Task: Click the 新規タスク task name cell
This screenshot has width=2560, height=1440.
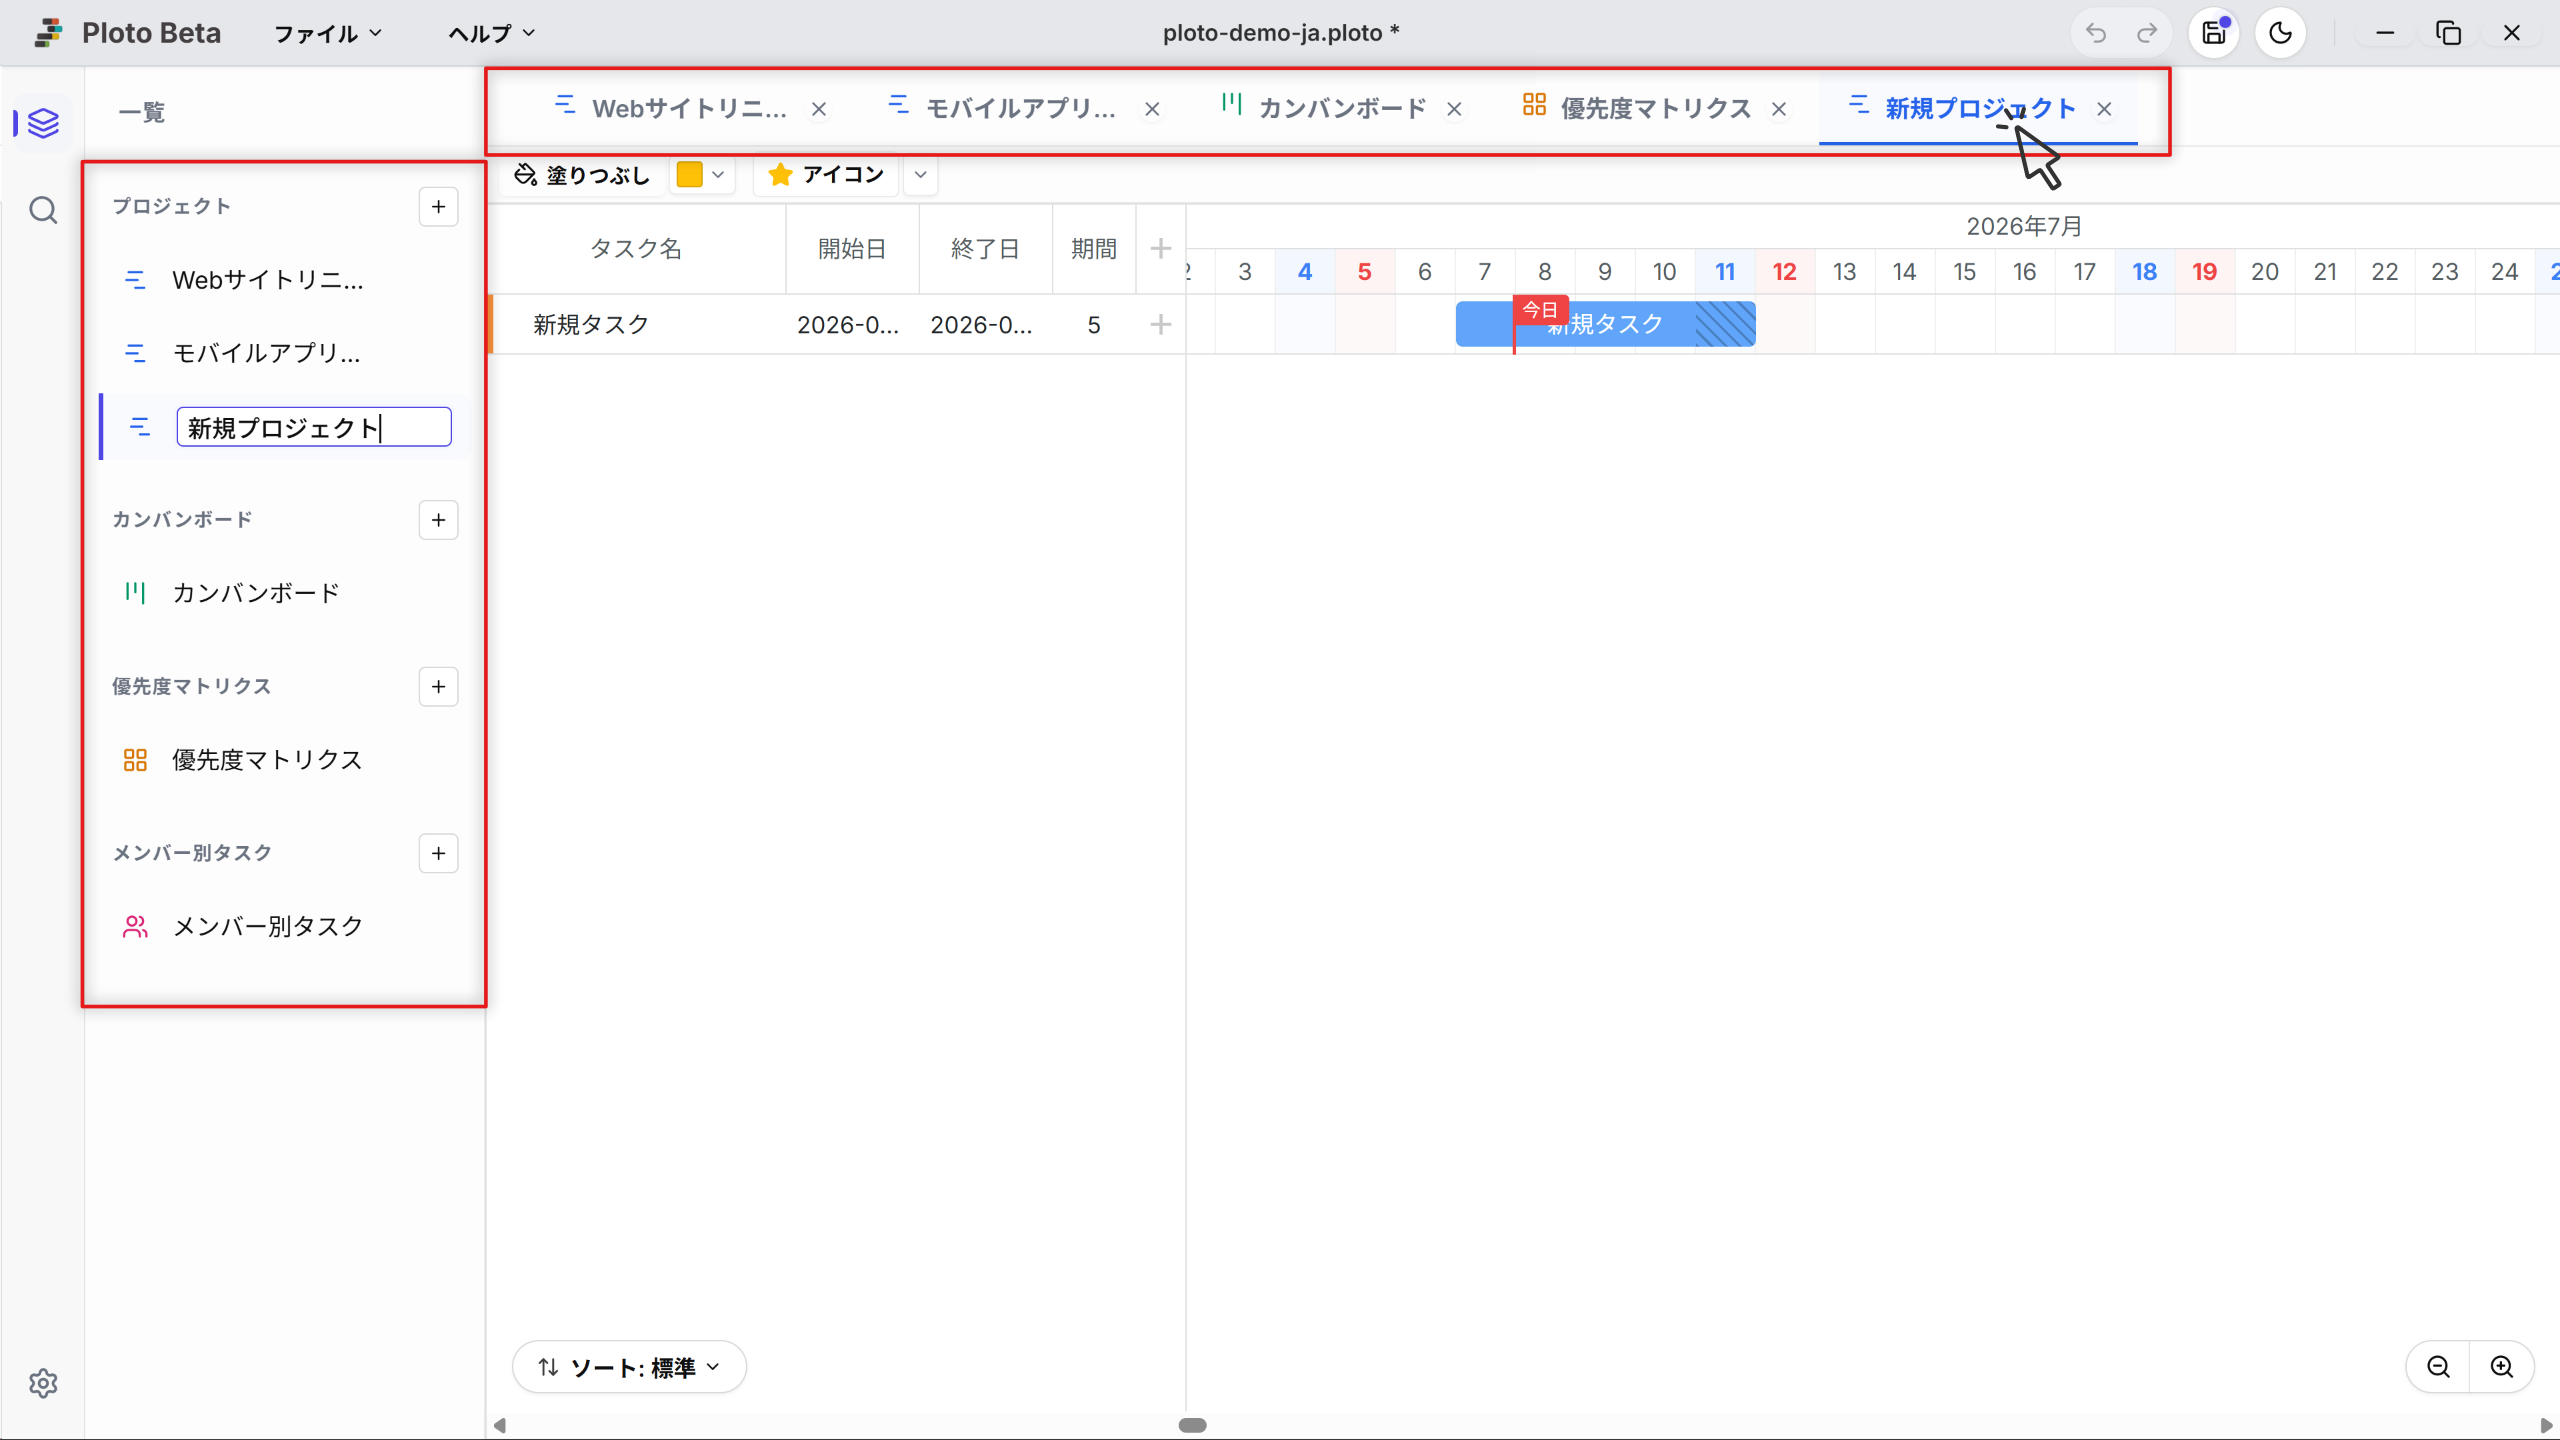Action: [640, 324]
